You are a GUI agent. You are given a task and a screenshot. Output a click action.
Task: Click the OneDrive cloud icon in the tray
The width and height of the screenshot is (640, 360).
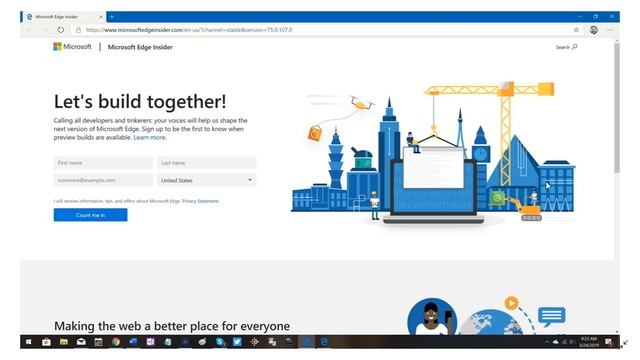tap(556, 342)
